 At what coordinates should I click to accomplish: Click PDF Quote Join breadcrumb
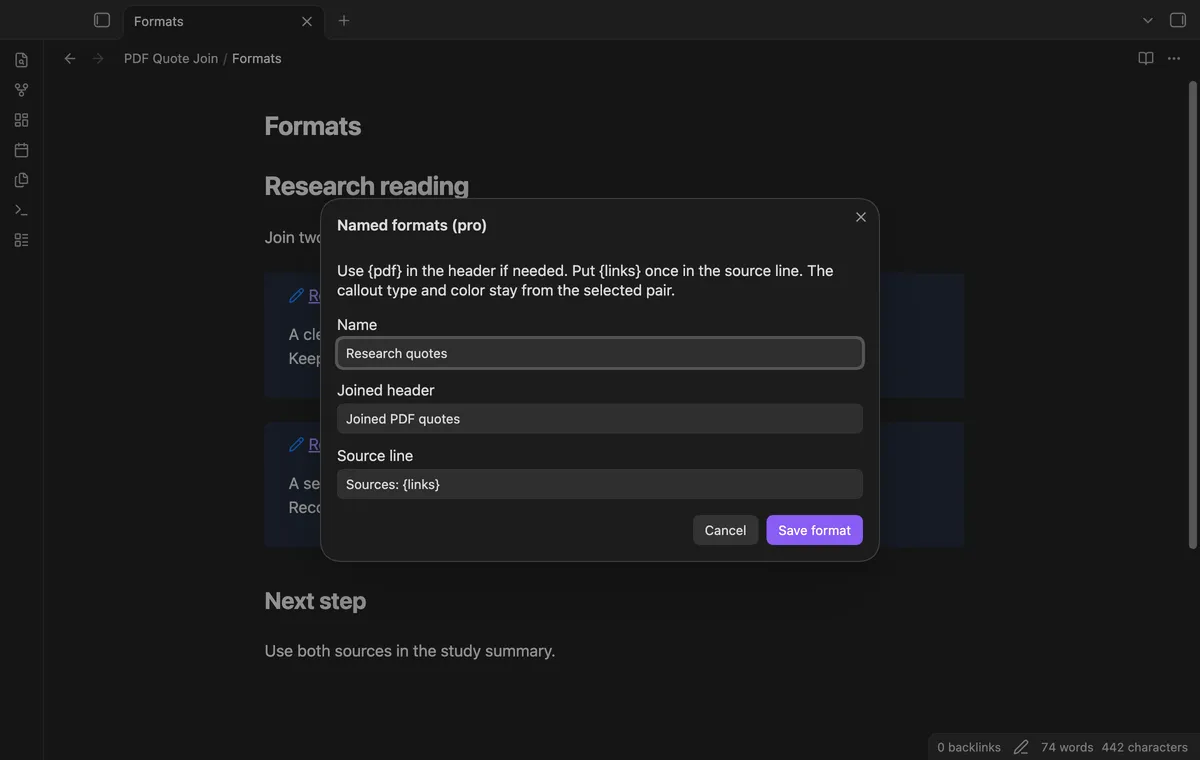pyautogui.click(x=171, y=58)
